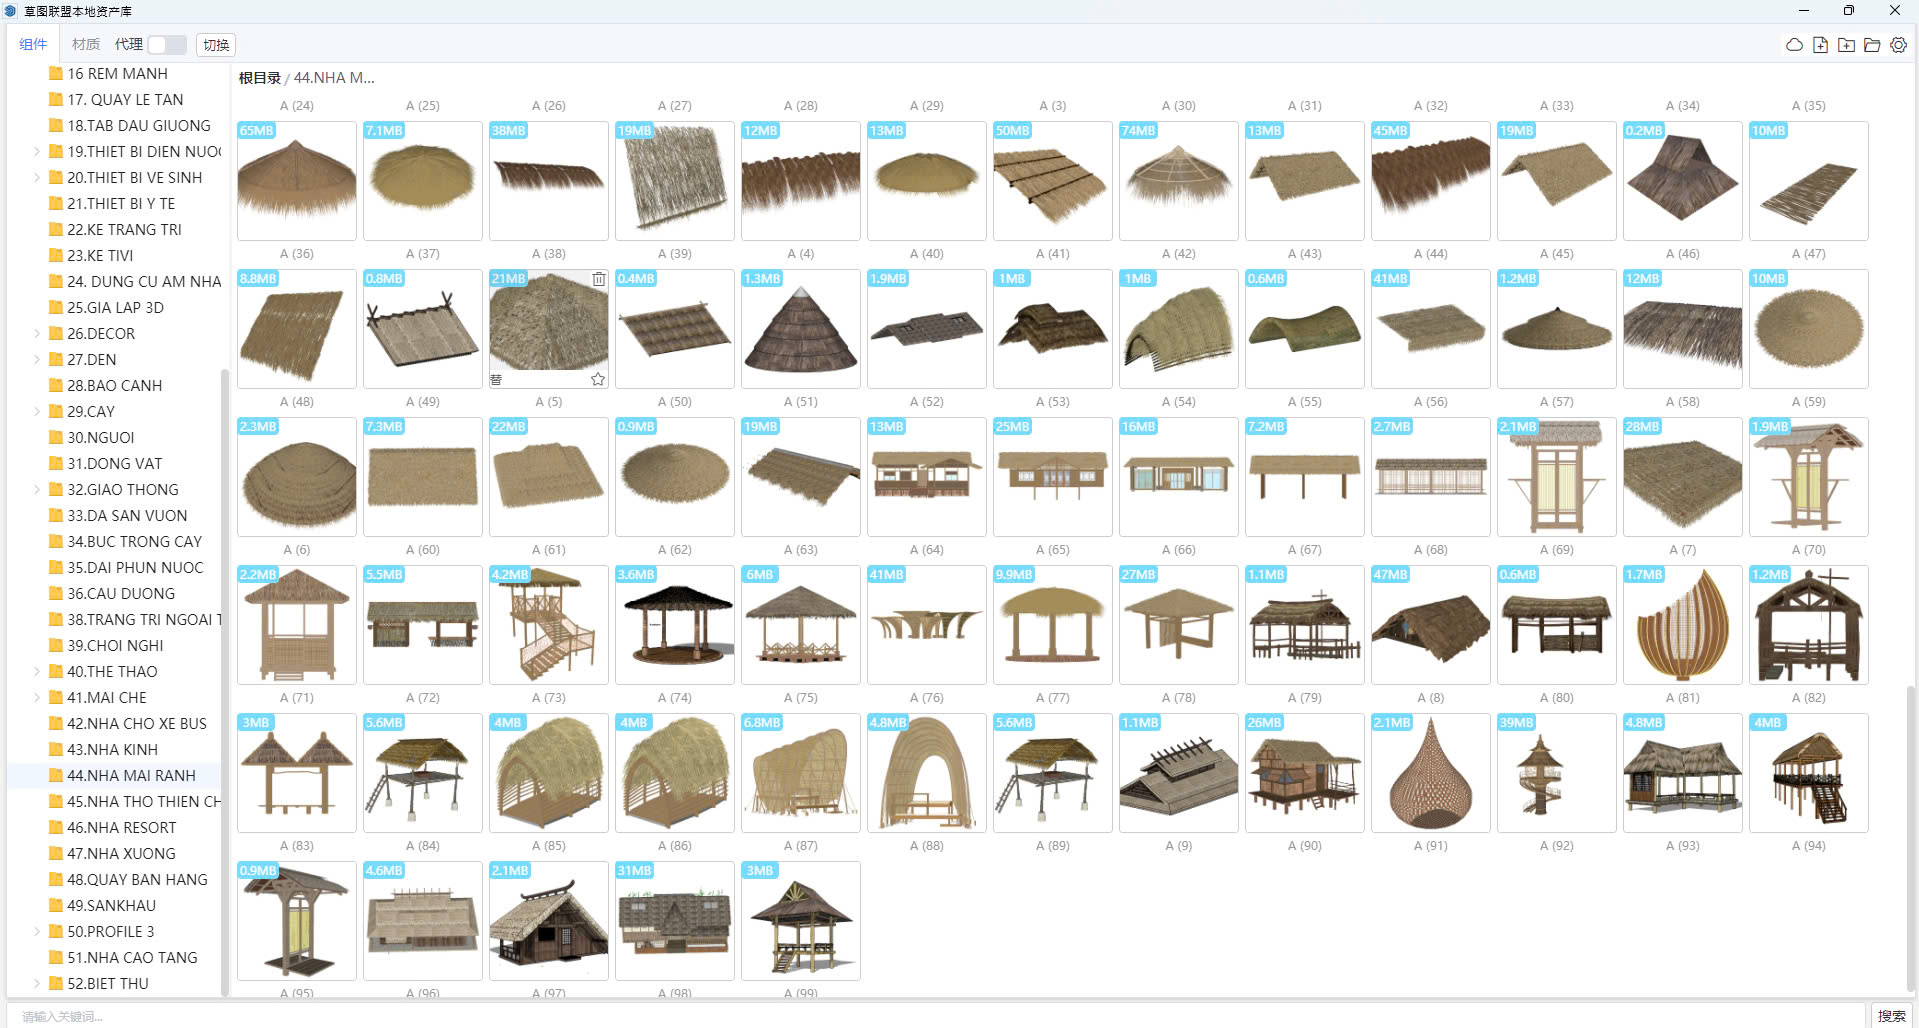Toggle the 代理 proxy switch
1919x1028 pixels.
[166, 45]
